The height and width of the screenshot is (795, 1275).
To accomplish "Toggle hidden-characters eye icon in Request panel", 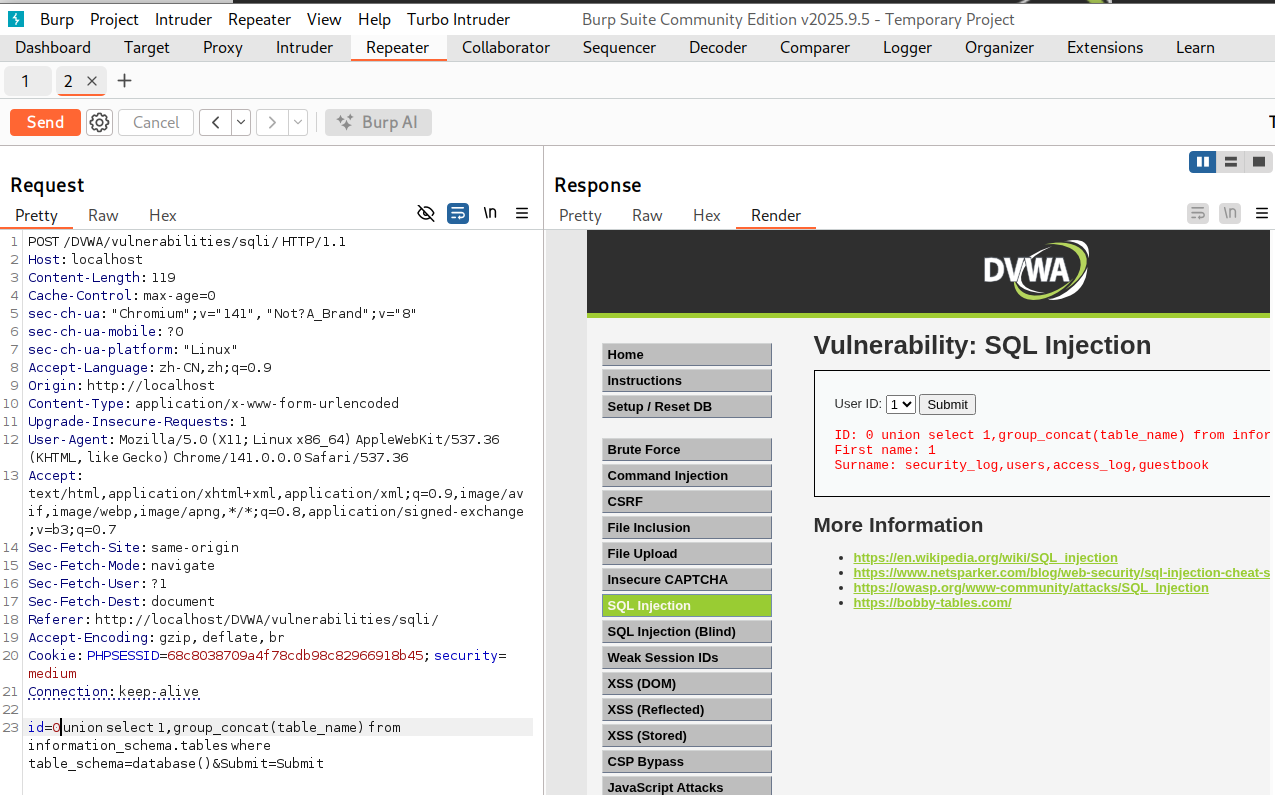I will [x=426, y=213].
